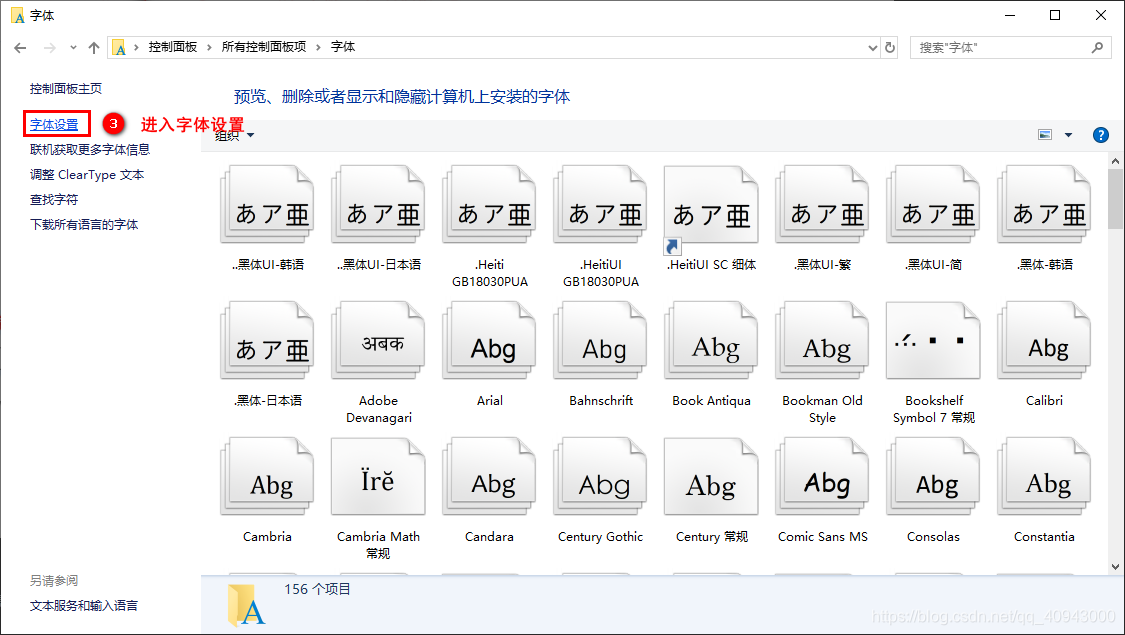Open the Candara font icon

point(489,476)
